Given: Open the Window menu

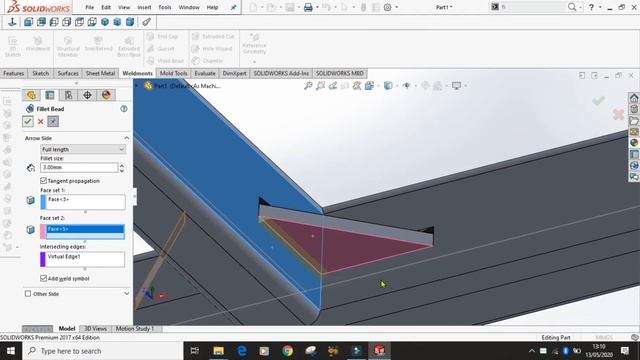Looking at the screenshot, I should tap(189, 7).
